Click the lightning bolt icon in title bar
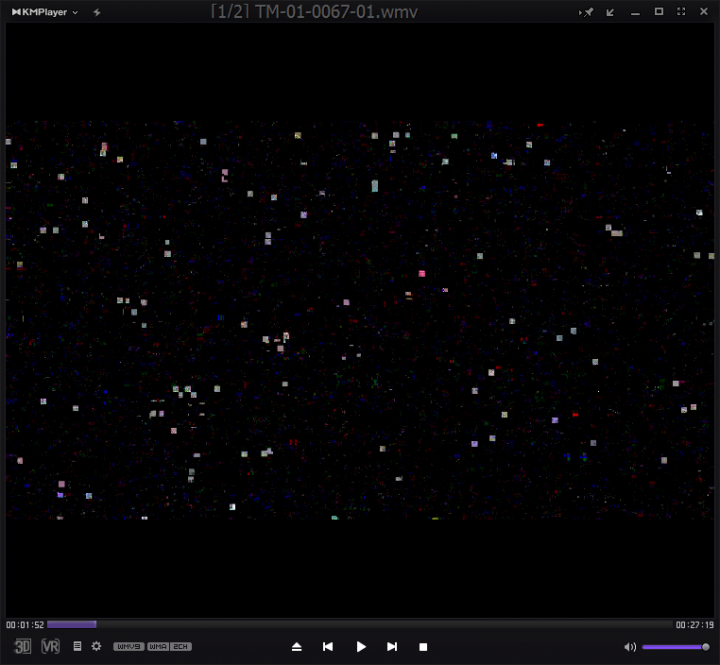The image size is (720, 665). click(x=97, y=12)
